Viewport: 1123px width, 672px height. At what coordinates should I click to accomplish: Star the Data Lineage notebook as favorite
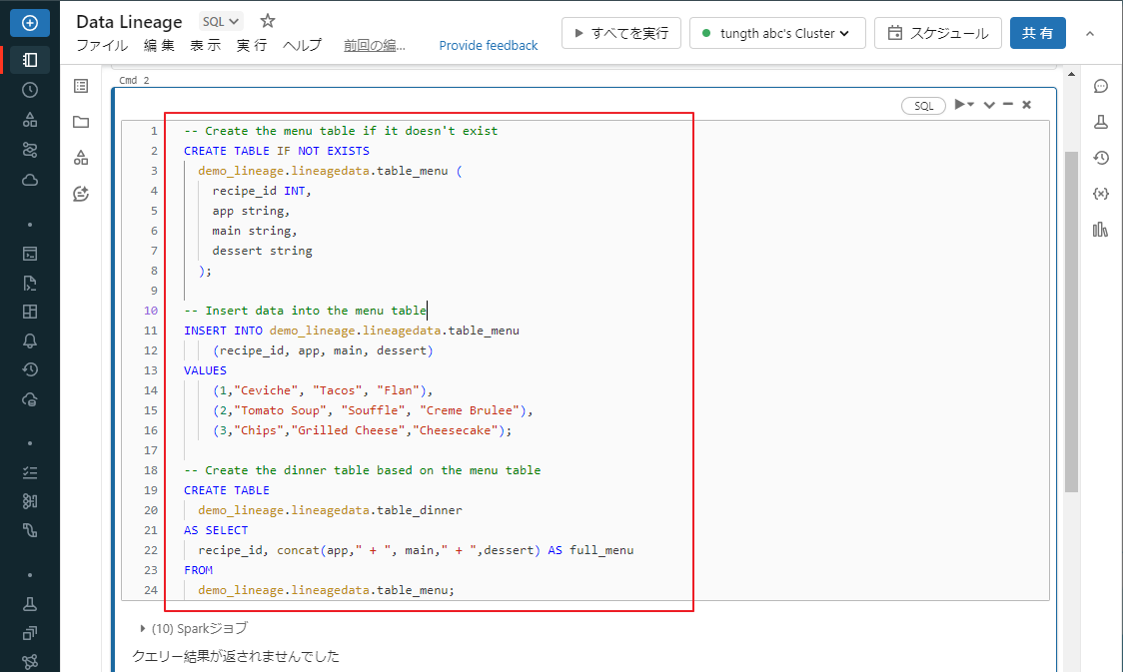[x=267, y=21]
